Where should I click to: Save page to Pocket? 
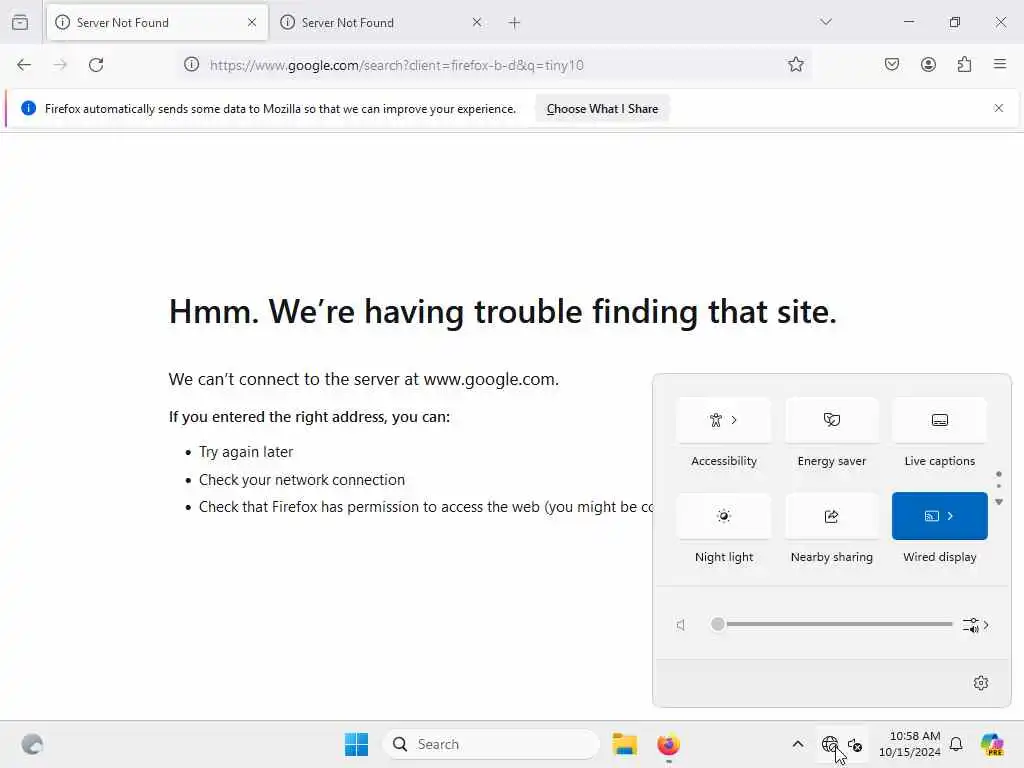(x=892, y=65)
